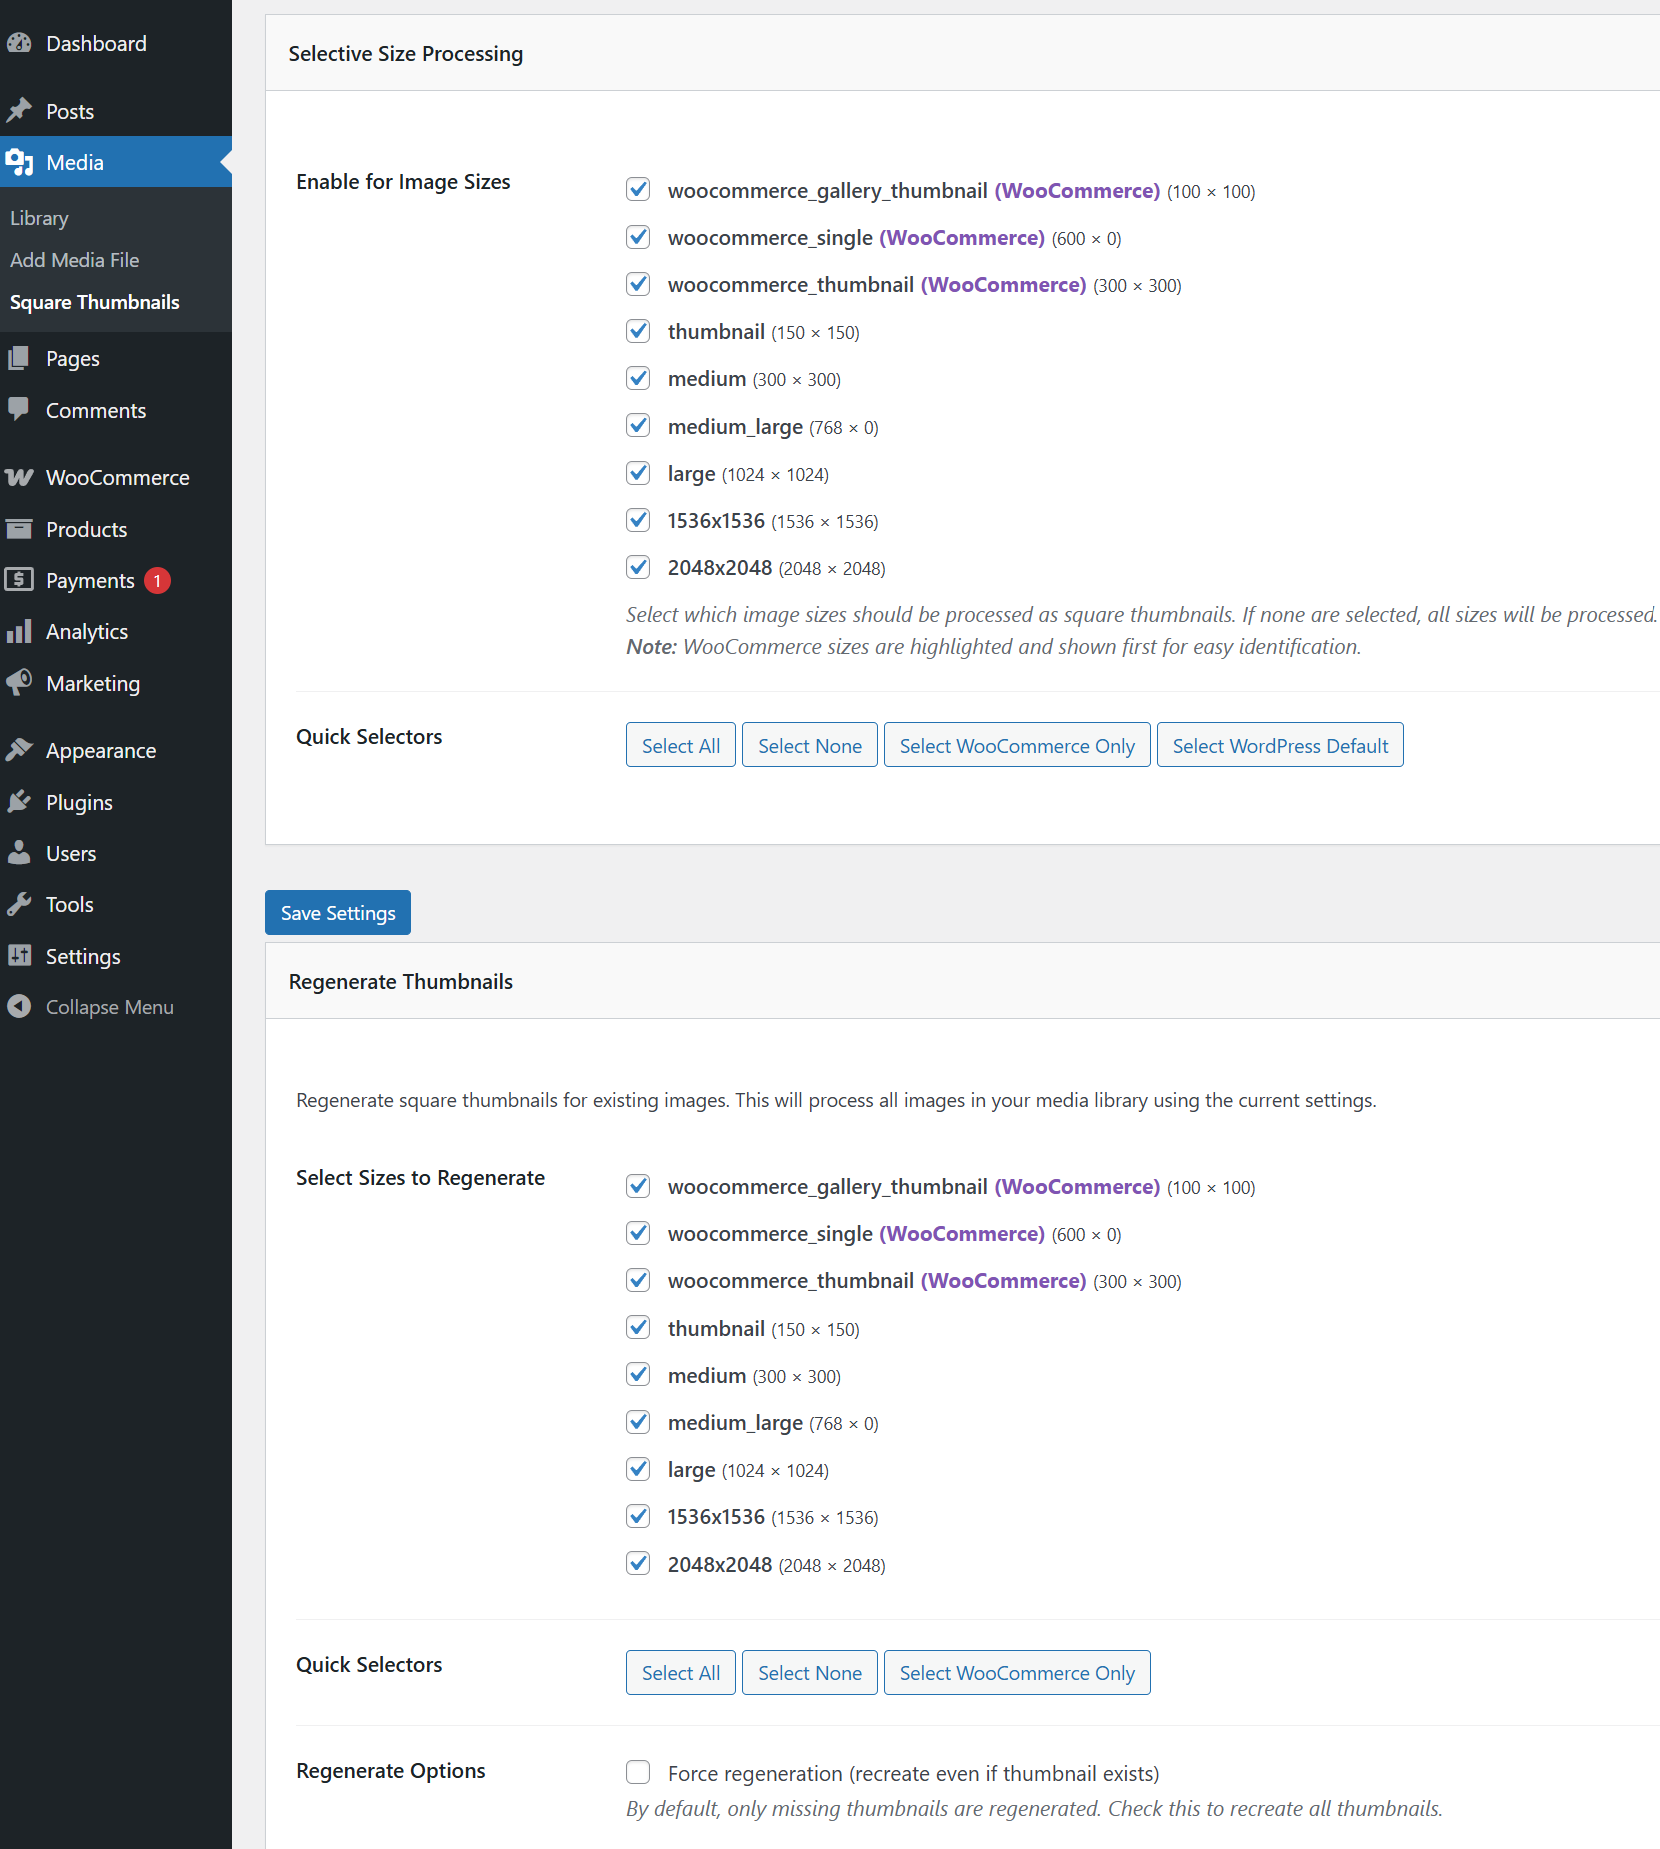Uncheck 2048x2048 under Select Sizes to Regenerate
The height and width of the screenshot is (1849, 1660).
pos(638,1564)
